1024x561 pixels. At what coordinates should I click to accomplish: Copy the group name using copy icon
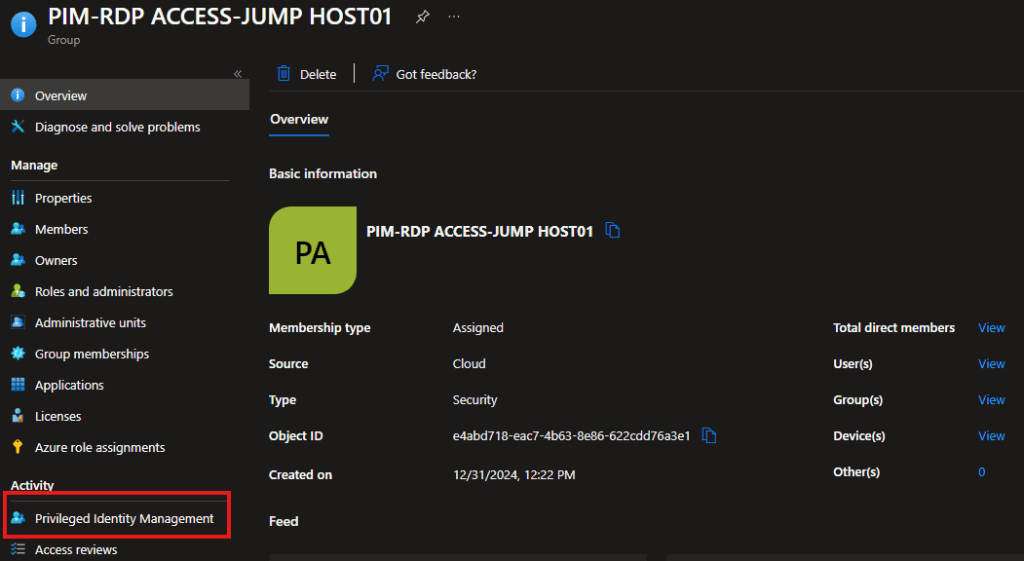coord(613,231)
